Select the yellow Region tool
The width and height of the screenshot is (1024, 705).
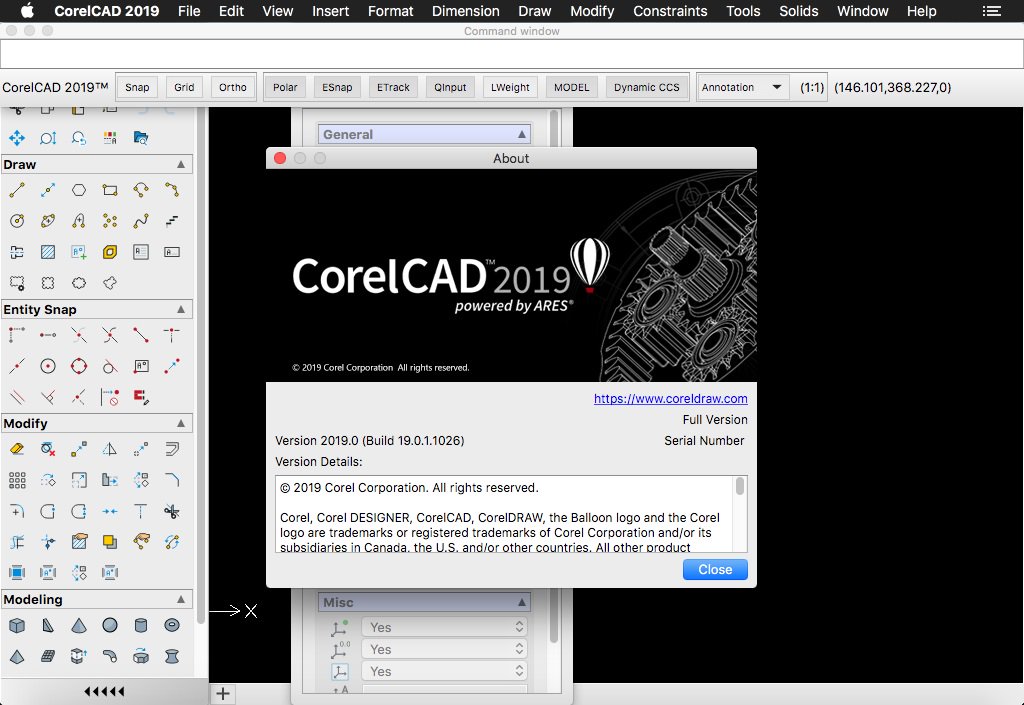pyautogui.click(x=110, y=252)
